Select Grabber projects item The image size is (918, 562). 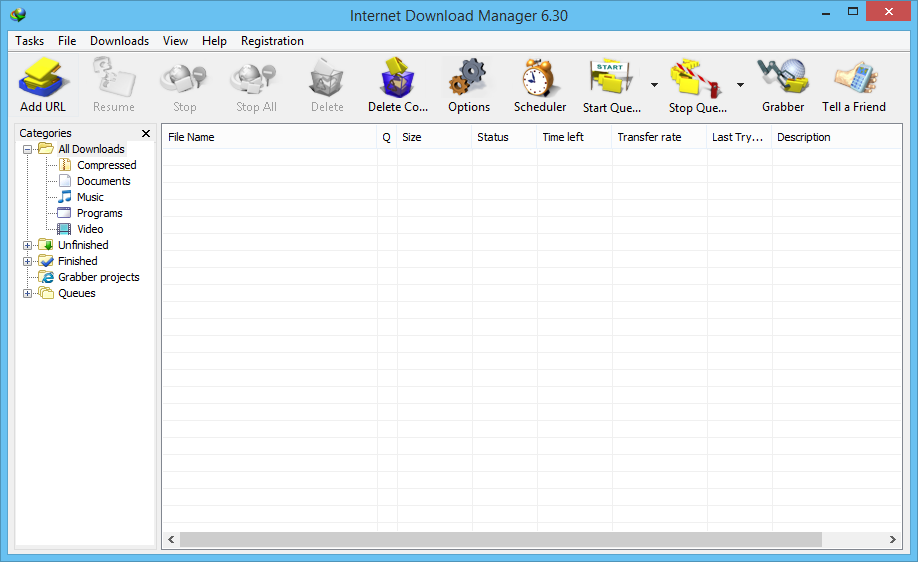coord(98,277)
